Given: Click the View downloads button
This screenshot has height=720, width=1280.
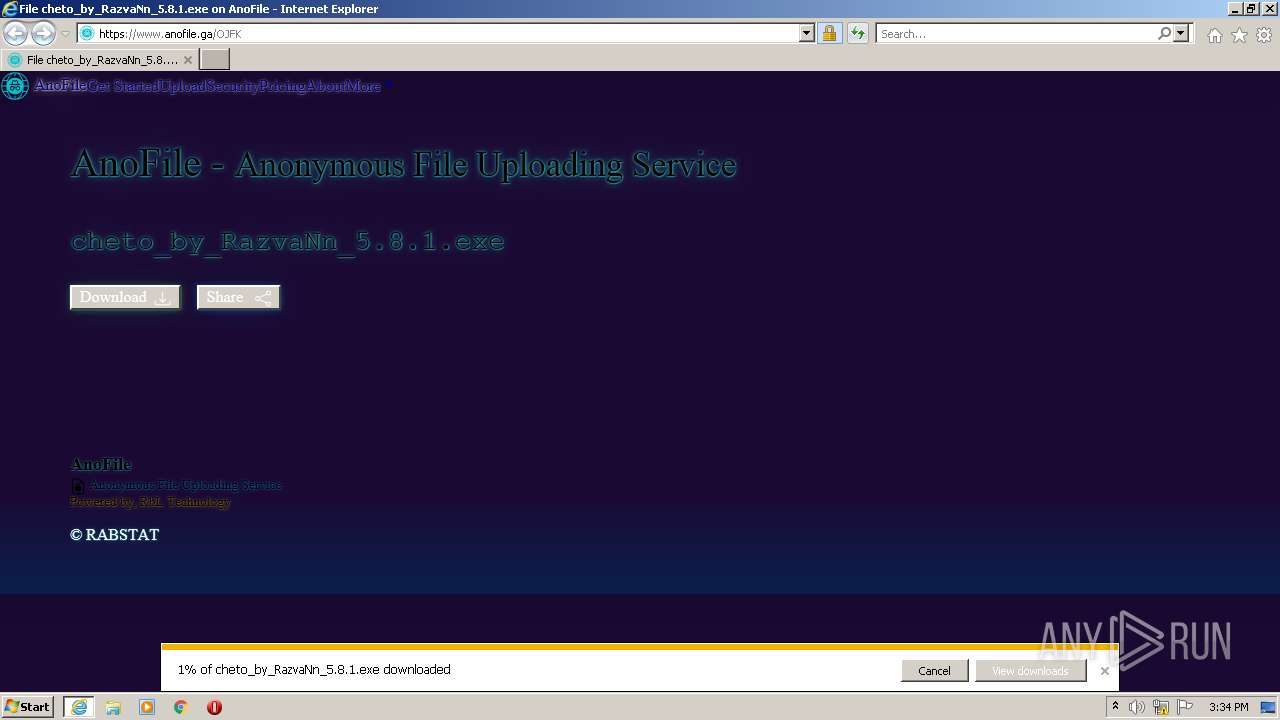Looking at the screenshot, I should 1030,671.
